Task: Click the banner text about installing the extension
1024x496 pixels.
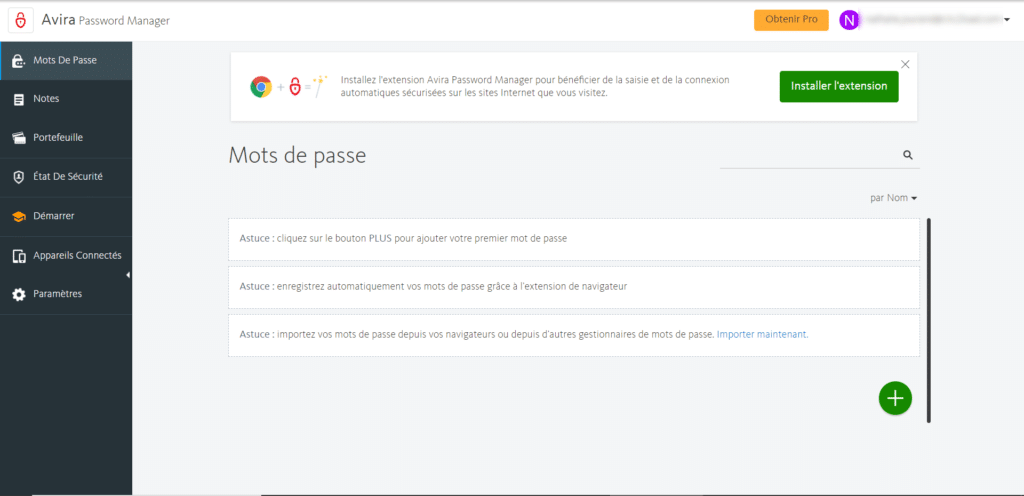Action: pyautogui.click(x=536, y=86)
